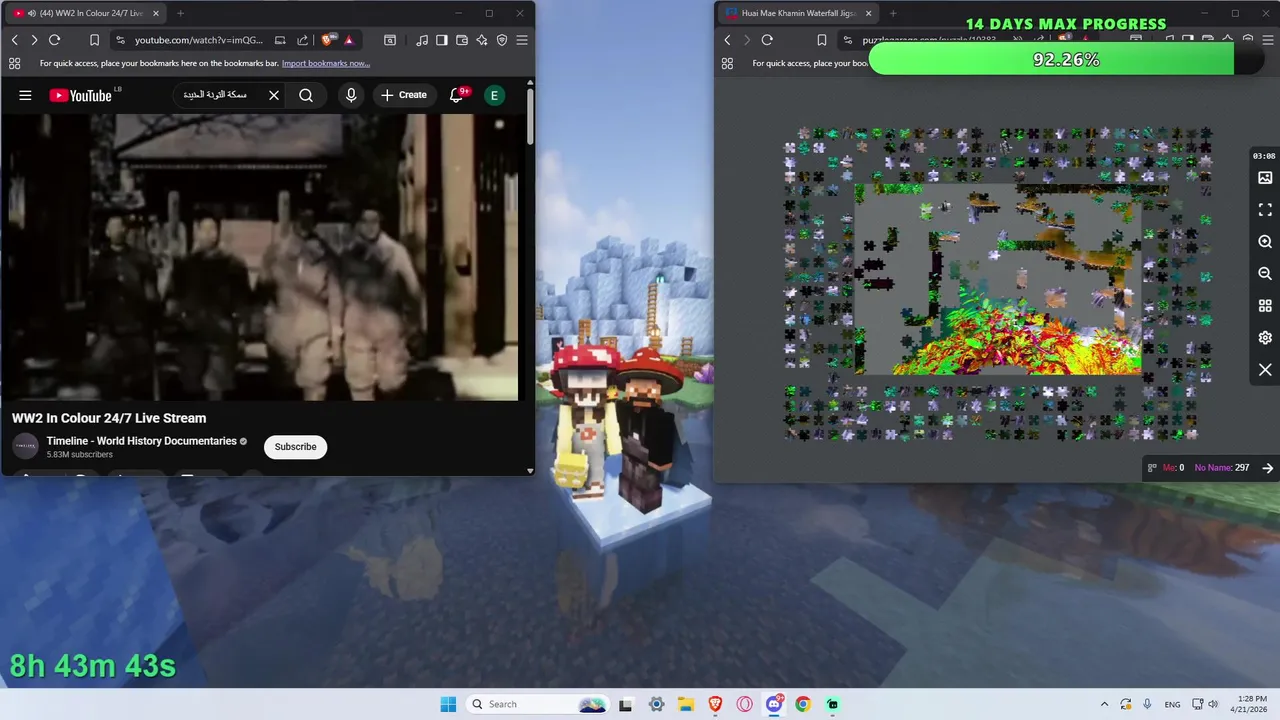The height and width of the screenshot is (720, 1280).
Task: Open File Explorer from the taskbar
Action: pyautogui.click(x=685, y=704)
